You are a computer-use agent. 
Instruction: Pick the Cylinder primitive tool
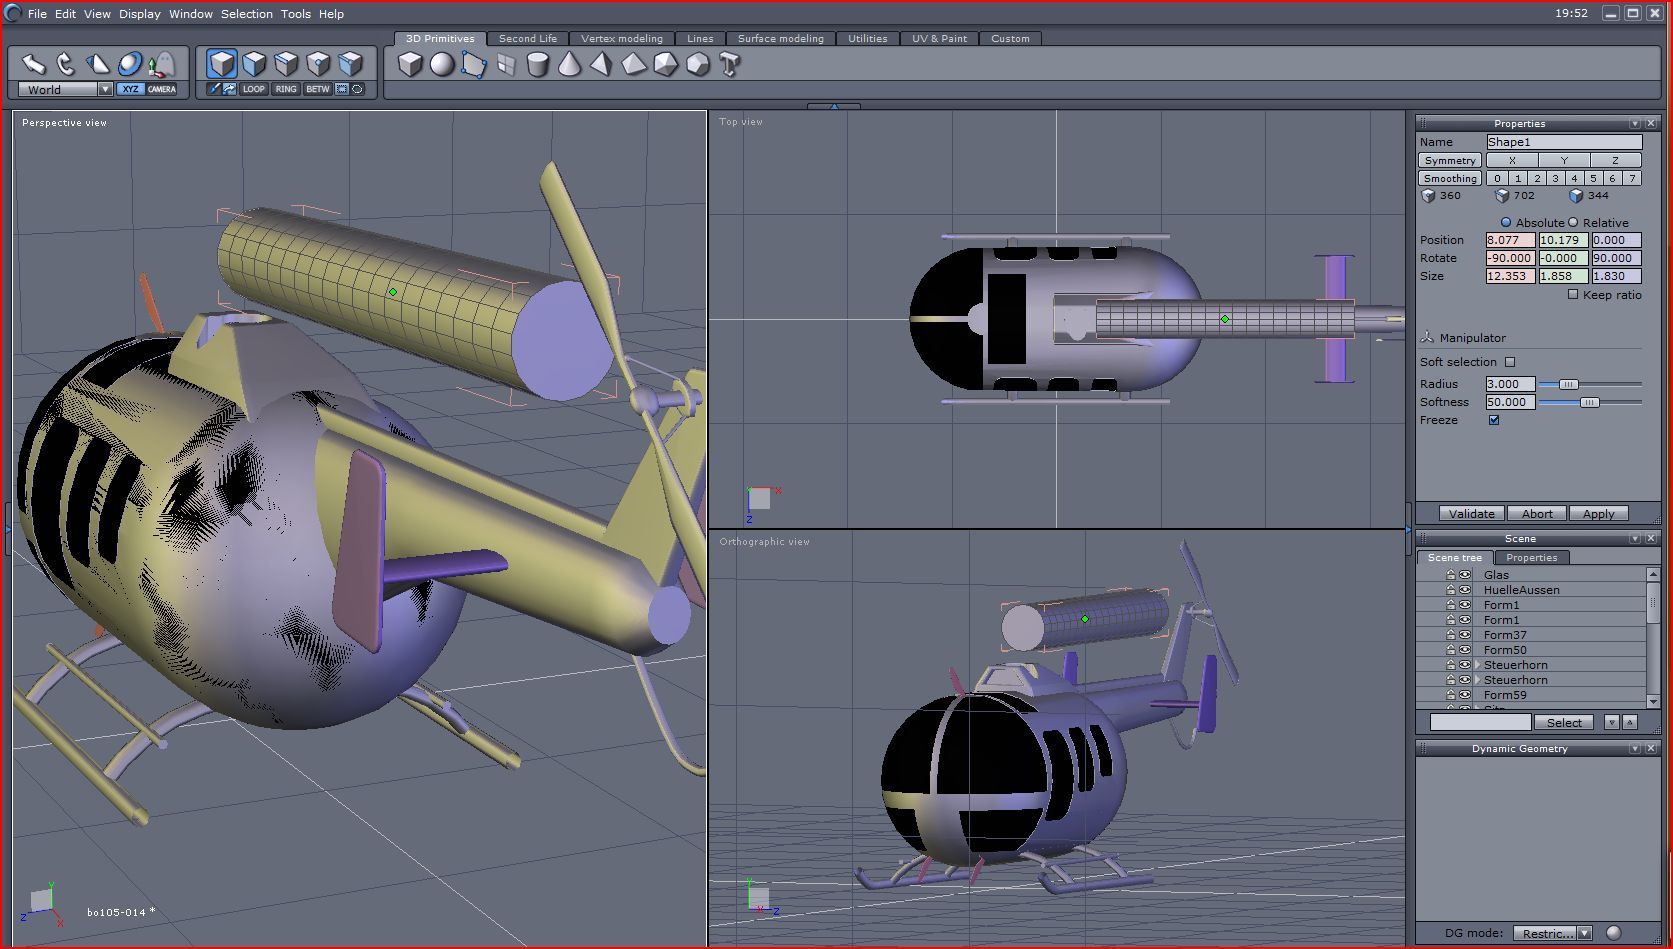tap(538, 65)
